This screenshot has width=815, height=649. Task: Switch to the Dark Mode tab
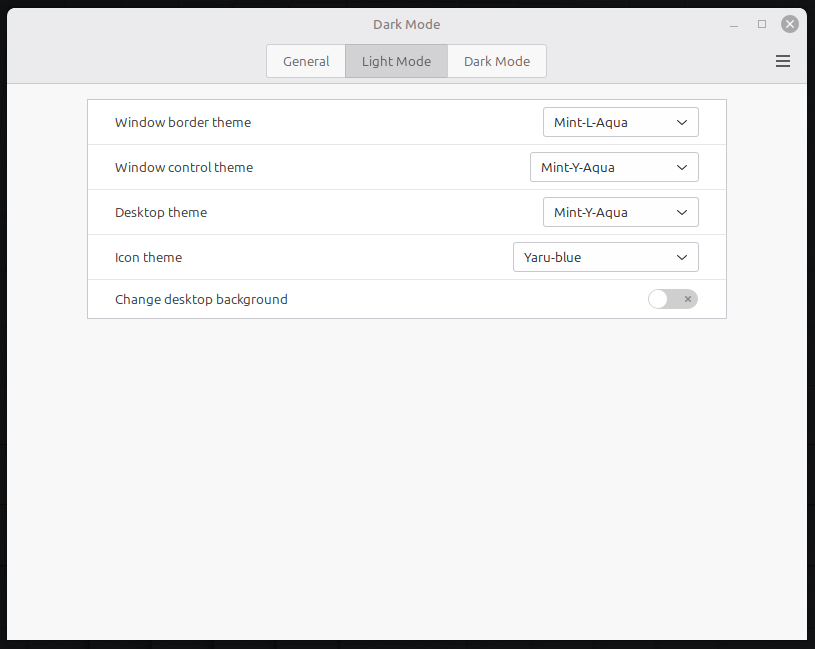click(x=497, y=61)
